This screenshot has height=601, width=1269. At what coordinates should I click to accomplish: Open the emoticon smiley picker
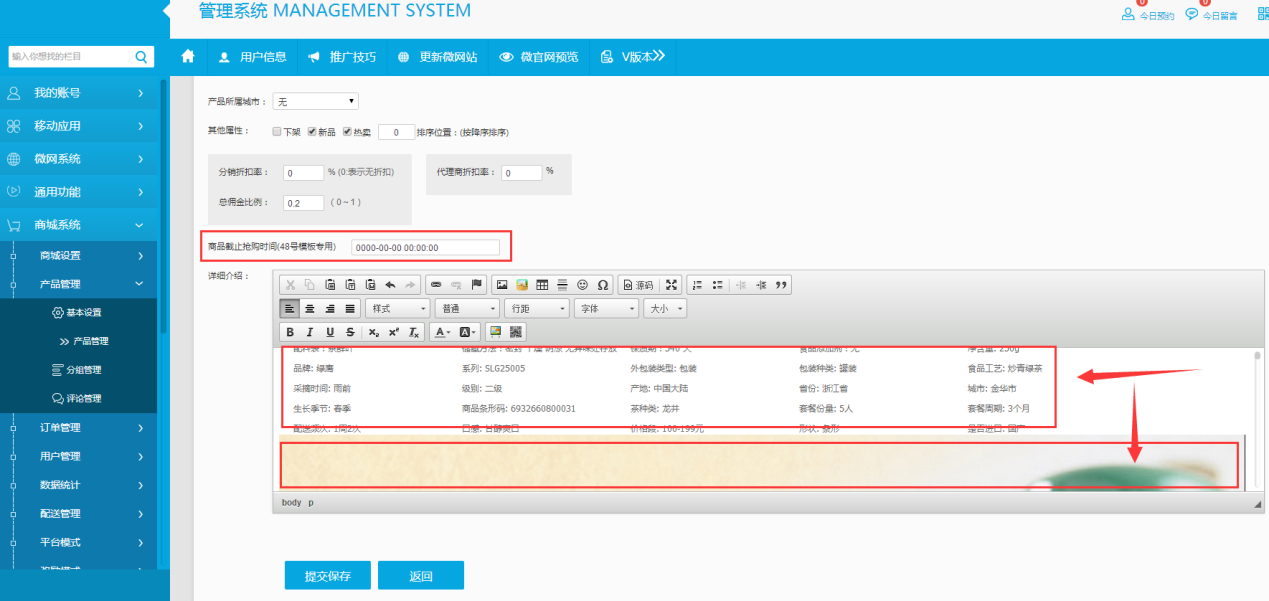point(582,285)
